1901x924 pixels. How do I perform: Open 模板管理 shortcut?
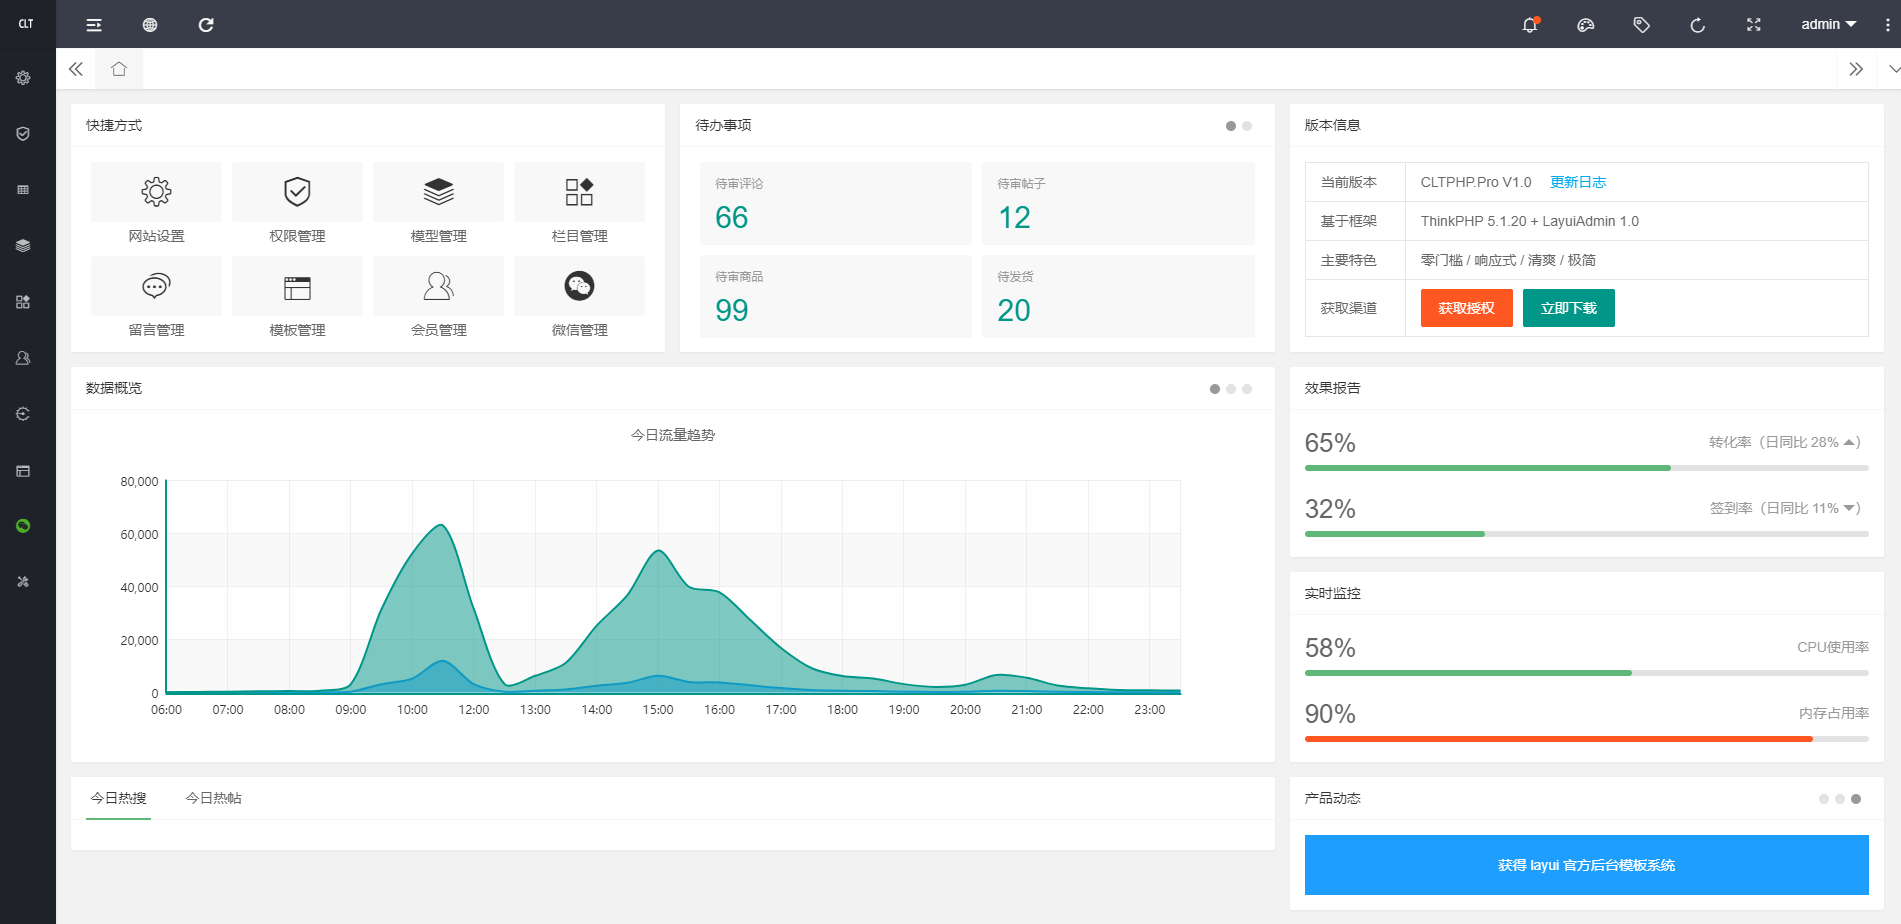click(x=297, y=298)
